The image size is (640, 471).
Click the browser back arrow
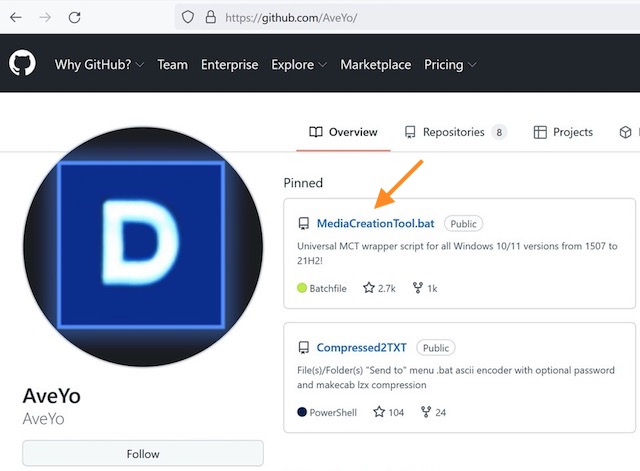16,17
